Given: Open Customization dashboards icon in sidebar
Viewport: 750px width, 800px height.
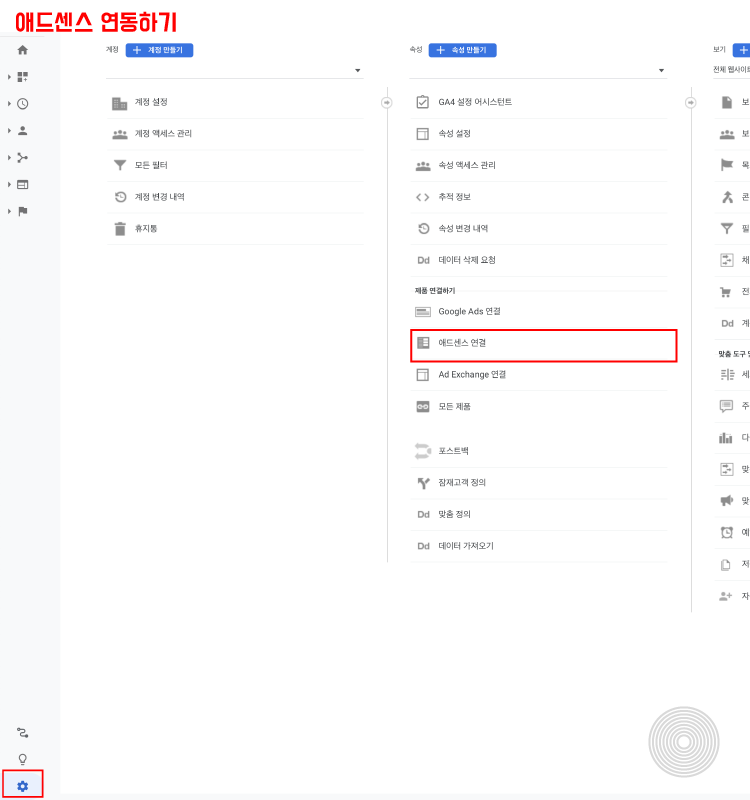Looking at the screenshot, I should tap(22, 77).
